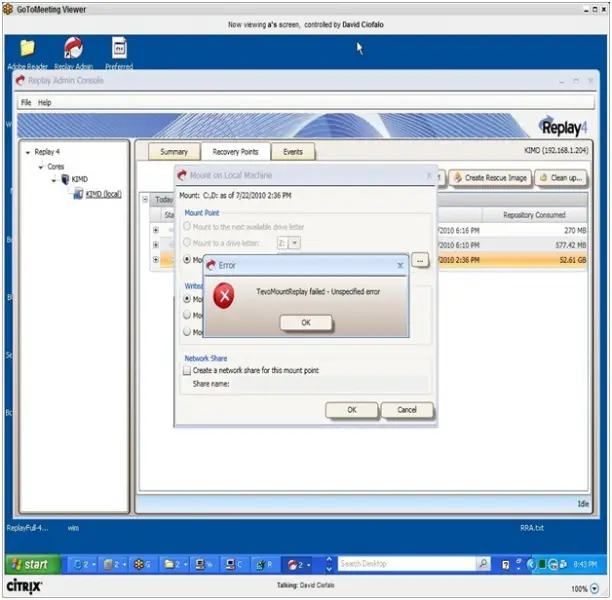Viewport: 612px width, 600px height.
Task: Click the Error dialog title Replay icon
Action: coord(211,265)
